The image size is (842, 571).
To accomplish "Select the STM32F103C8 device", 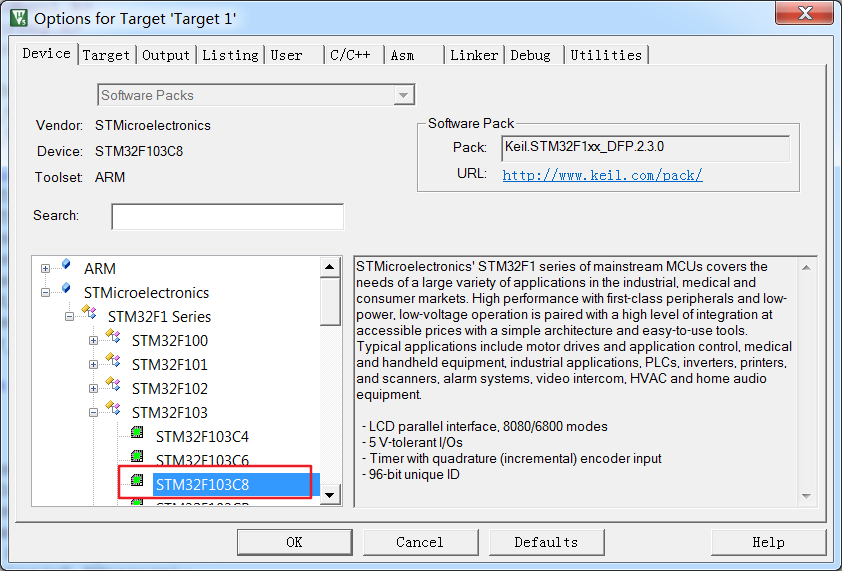I will point(236,485).
